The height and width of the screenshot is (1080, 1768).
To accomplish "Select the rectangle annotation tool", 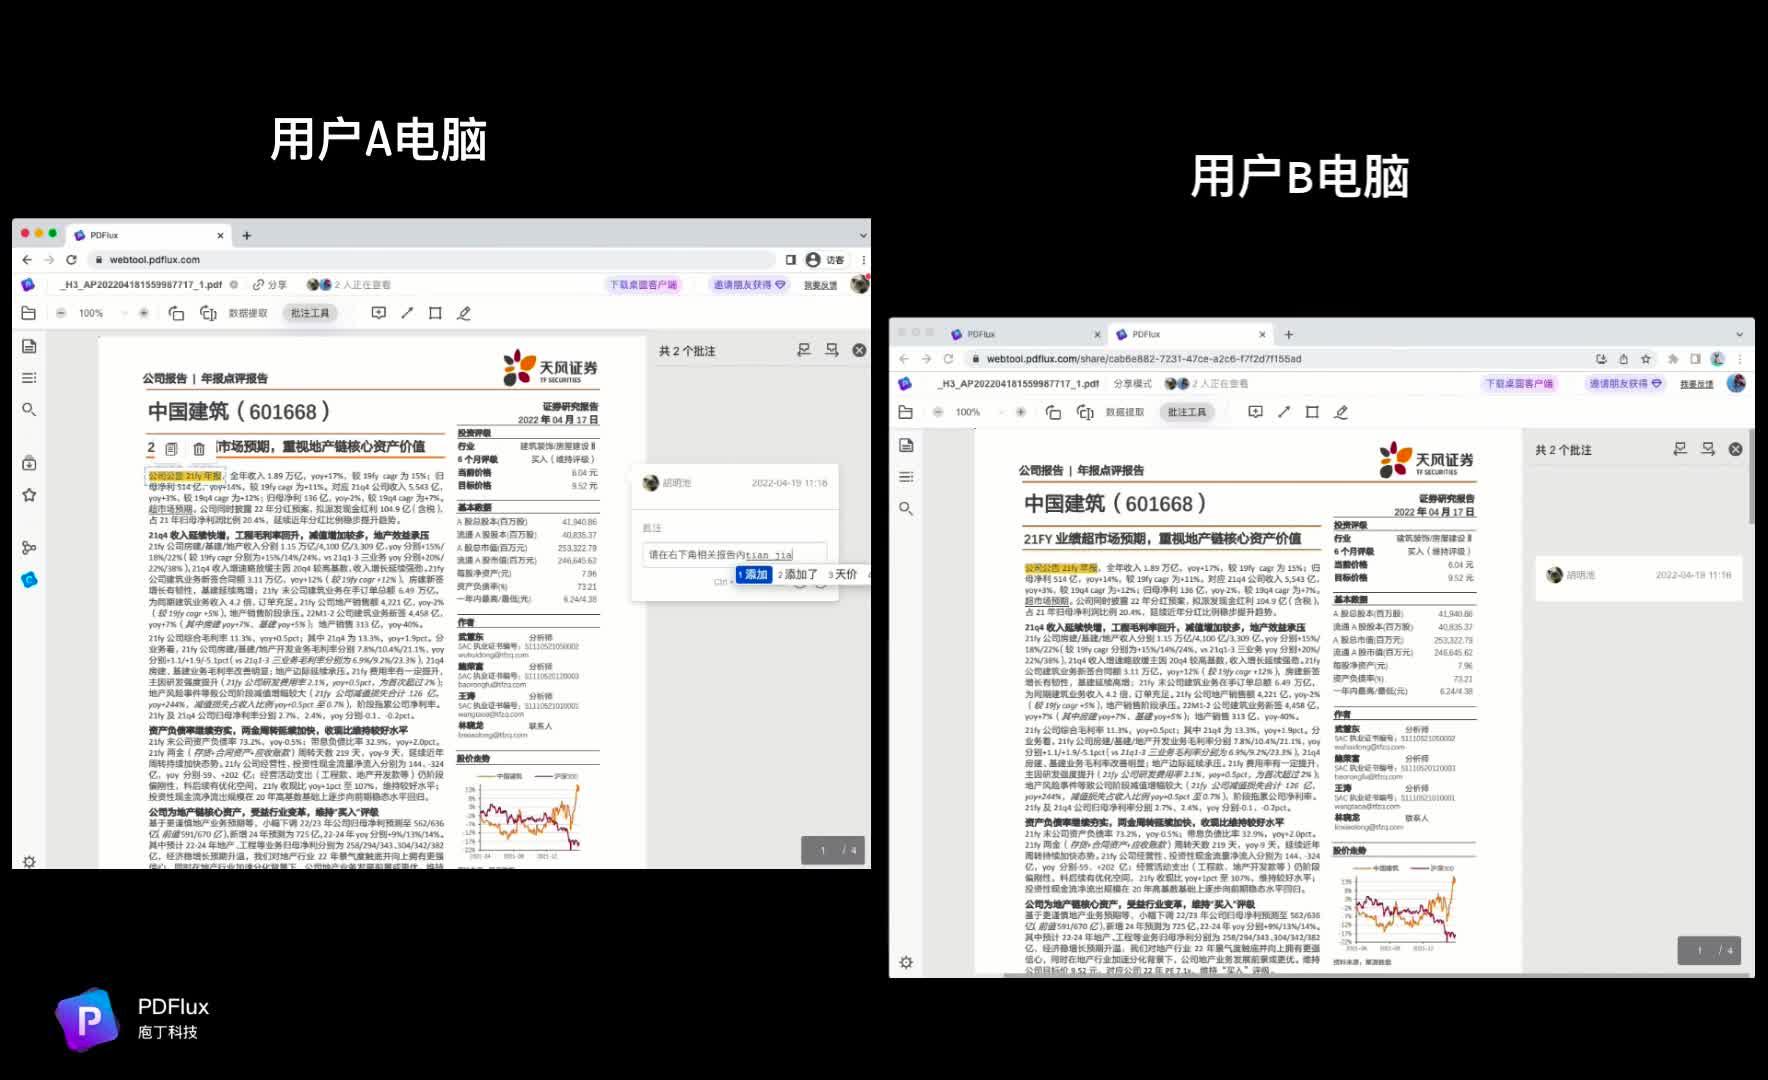I will [x=433, y=313].
